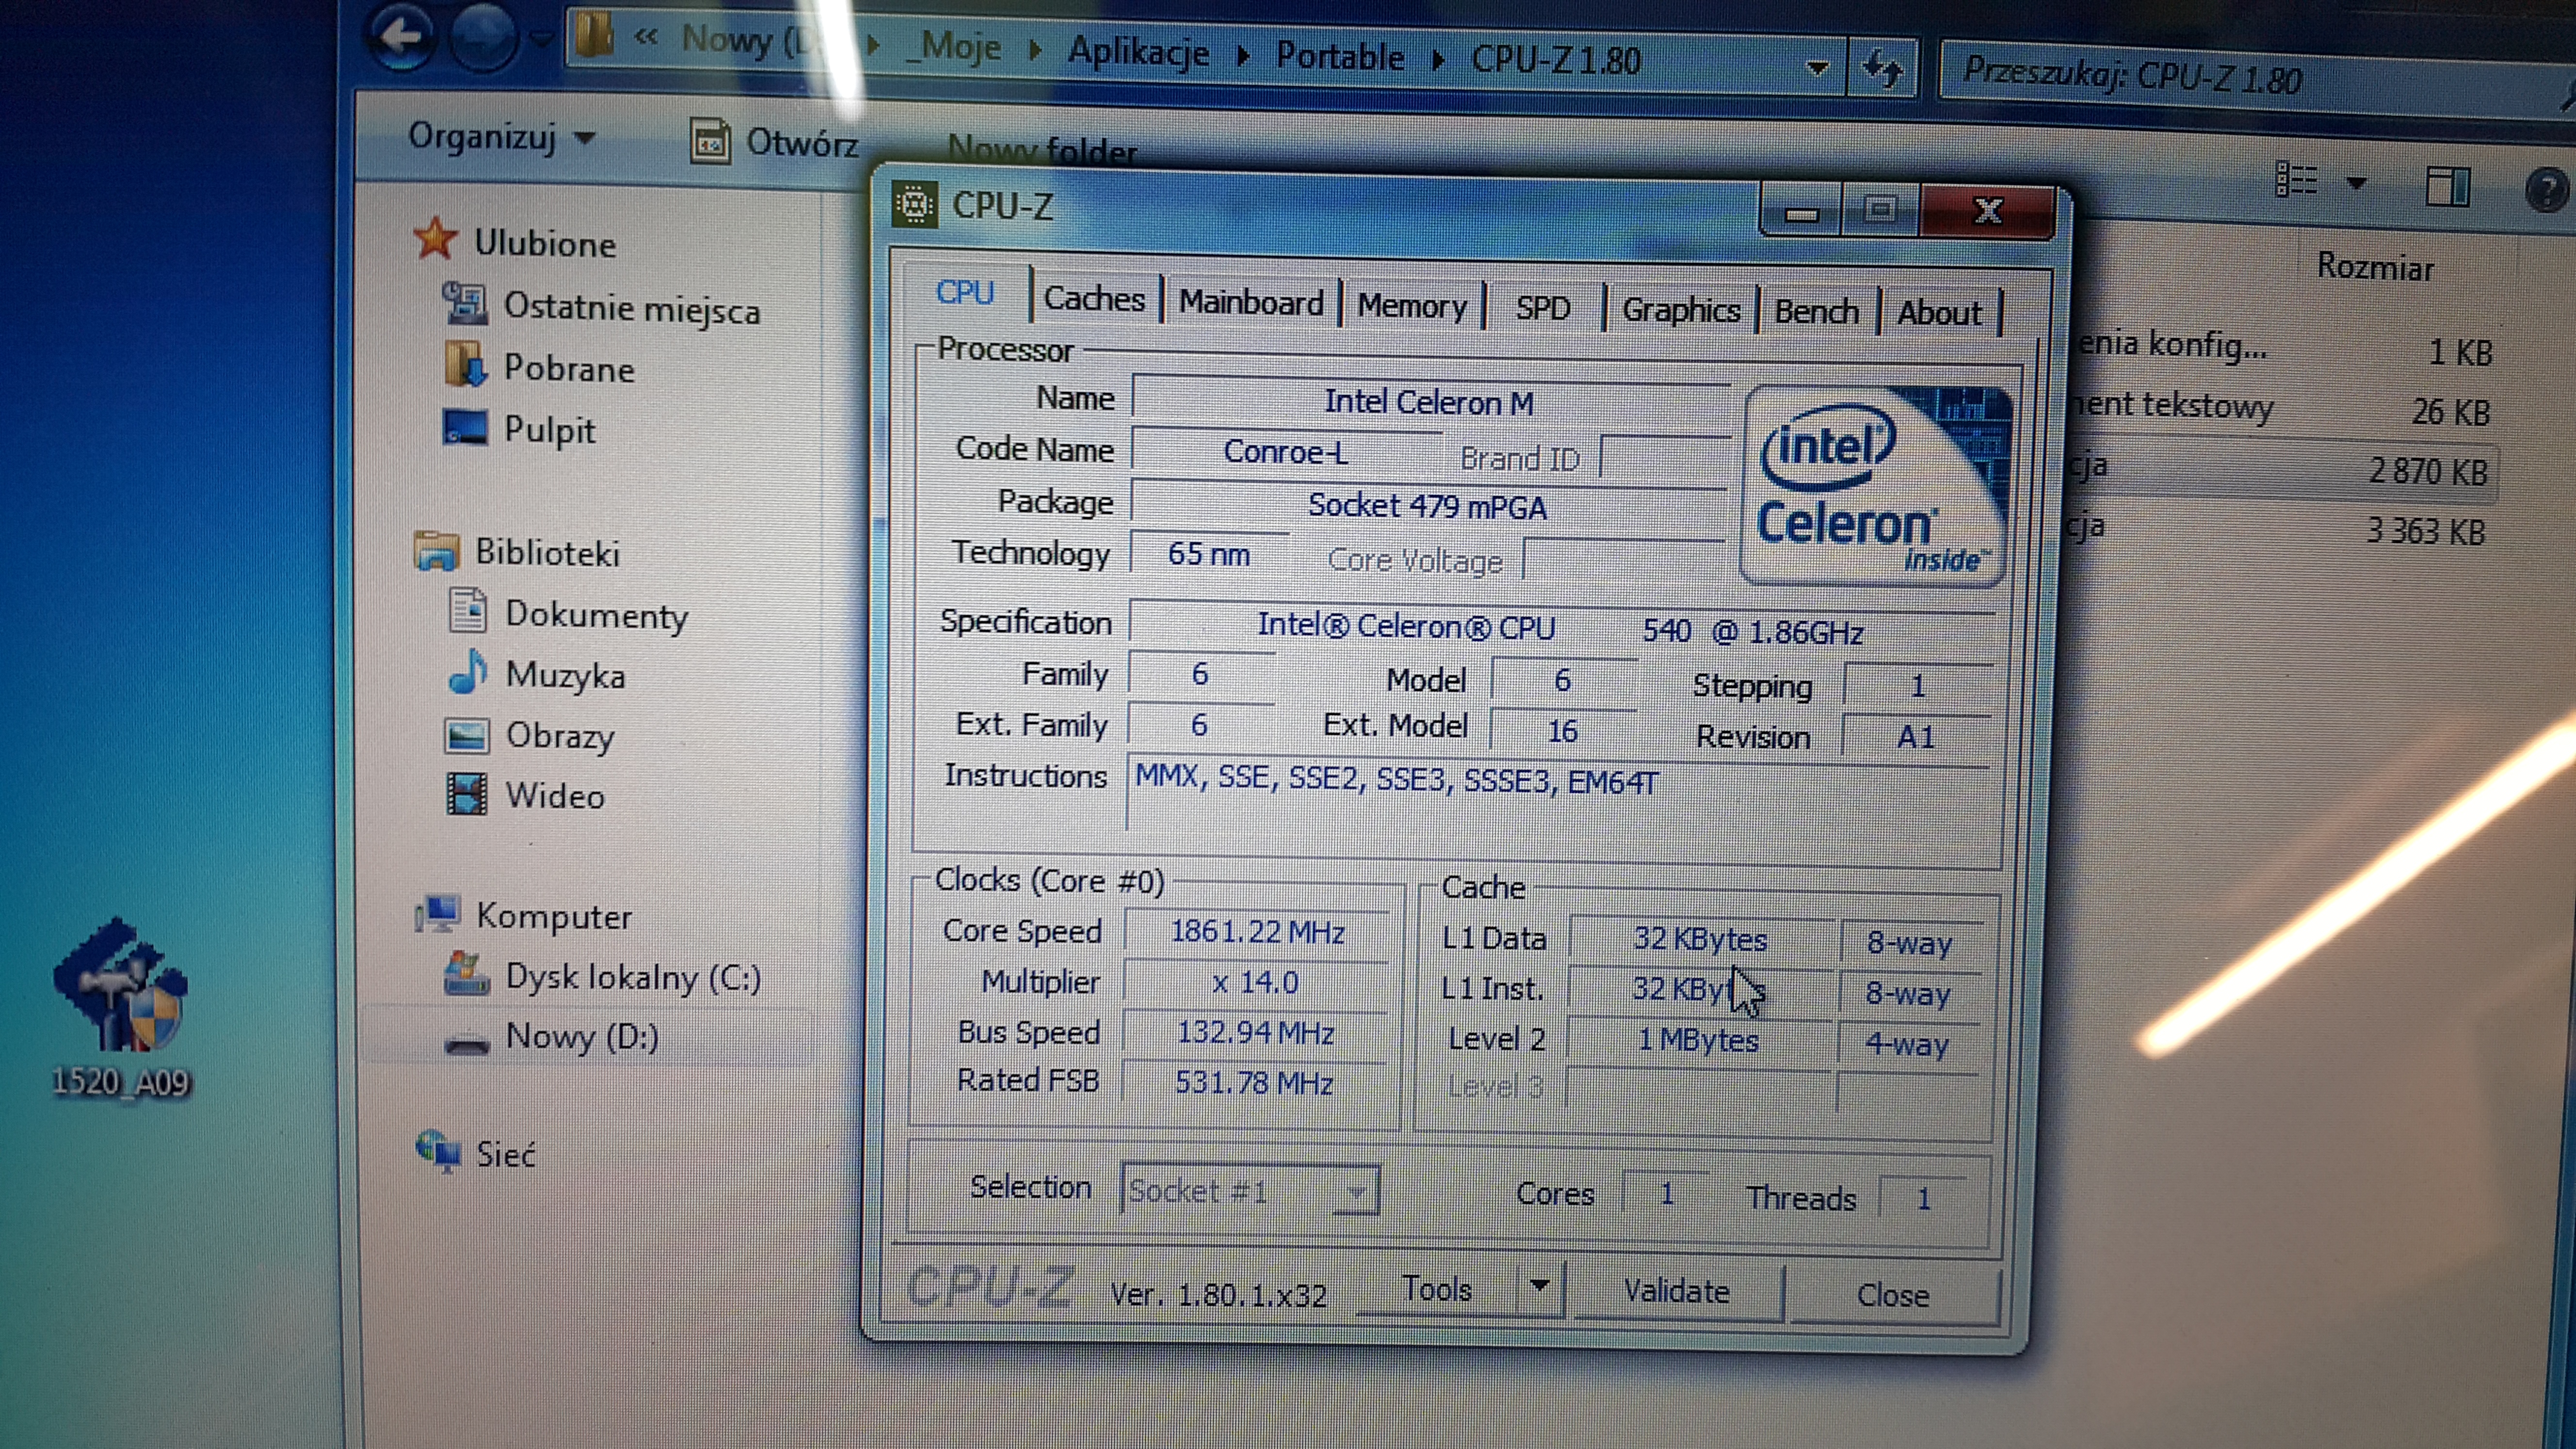Click the Ulubione star icon in Explorer
The height and width of the screenshot is (1449, 2576).
pyautogui.click(x=435, y=240)
